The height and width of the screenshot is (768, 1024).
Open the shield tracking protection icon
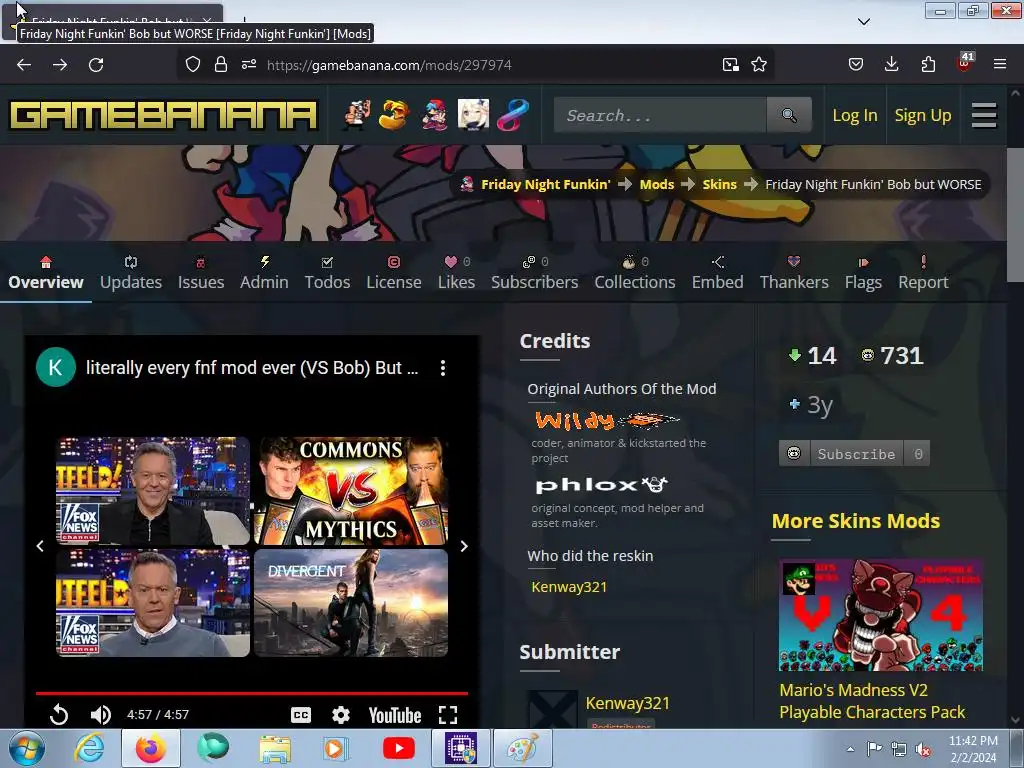coord(193,65)
